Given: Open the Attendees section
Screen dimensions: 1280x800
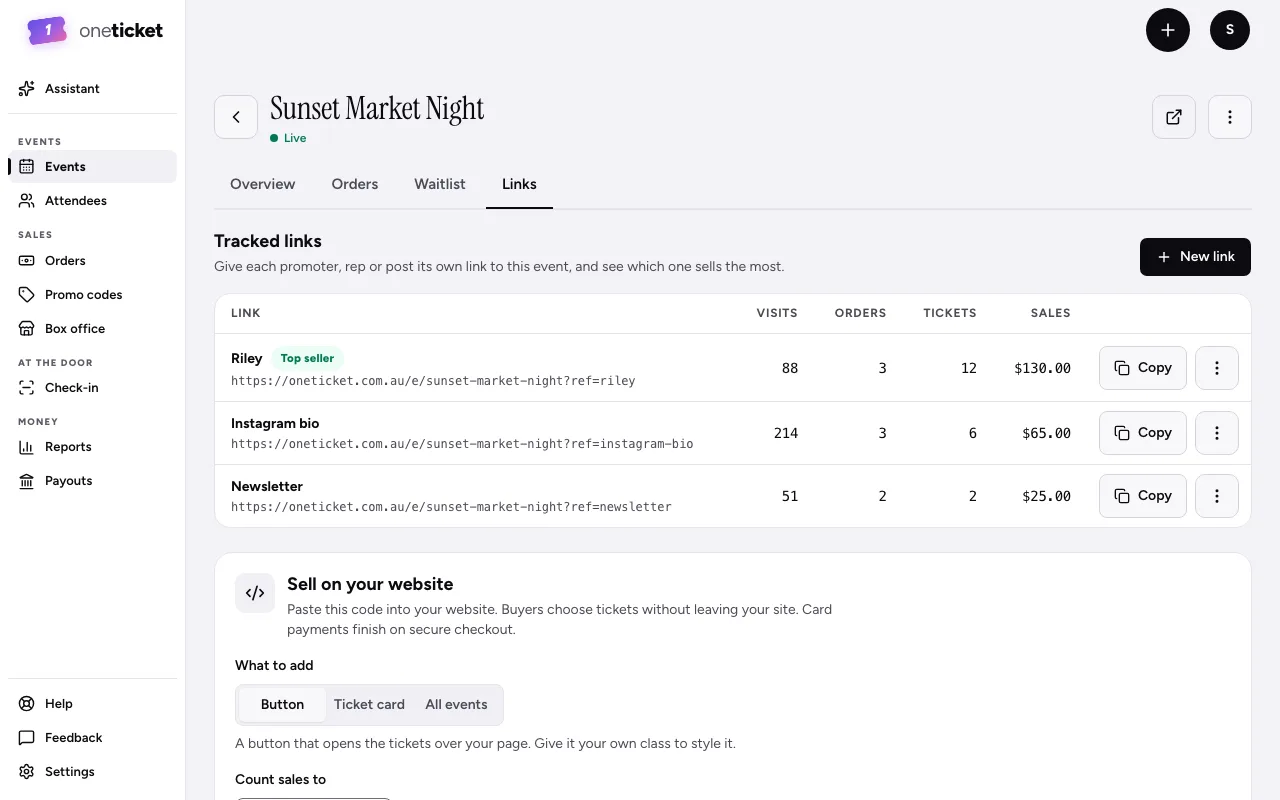Looking at the screenshot, I should click(x=92, y=201).
